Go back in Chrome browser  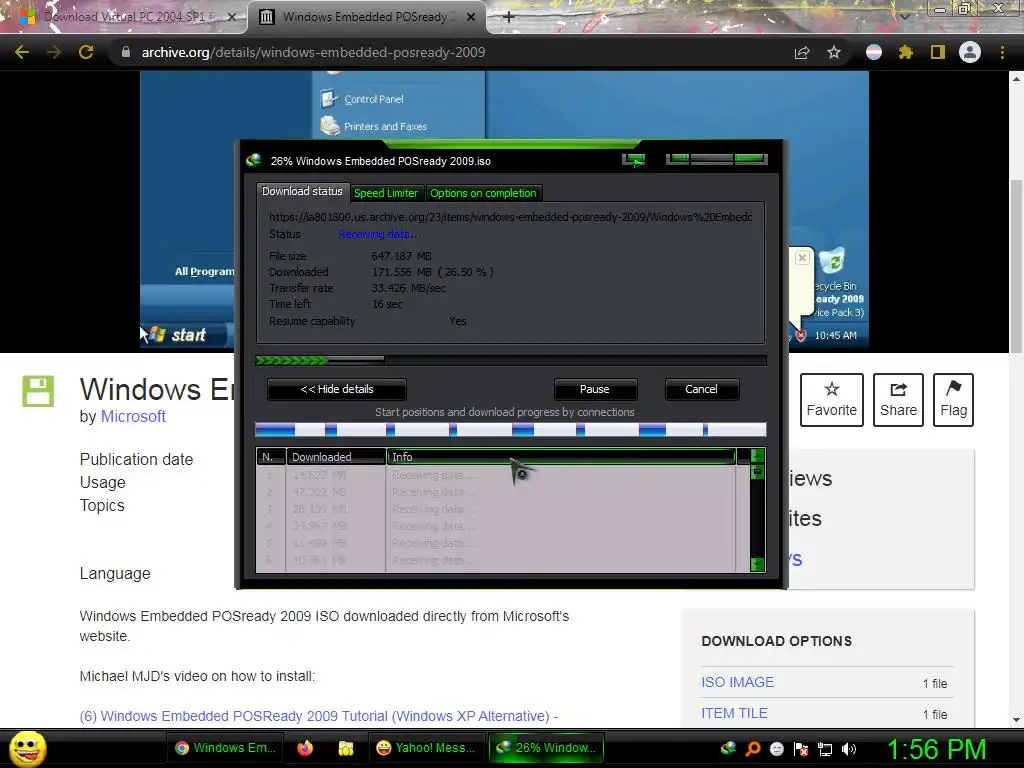(22, 52)
